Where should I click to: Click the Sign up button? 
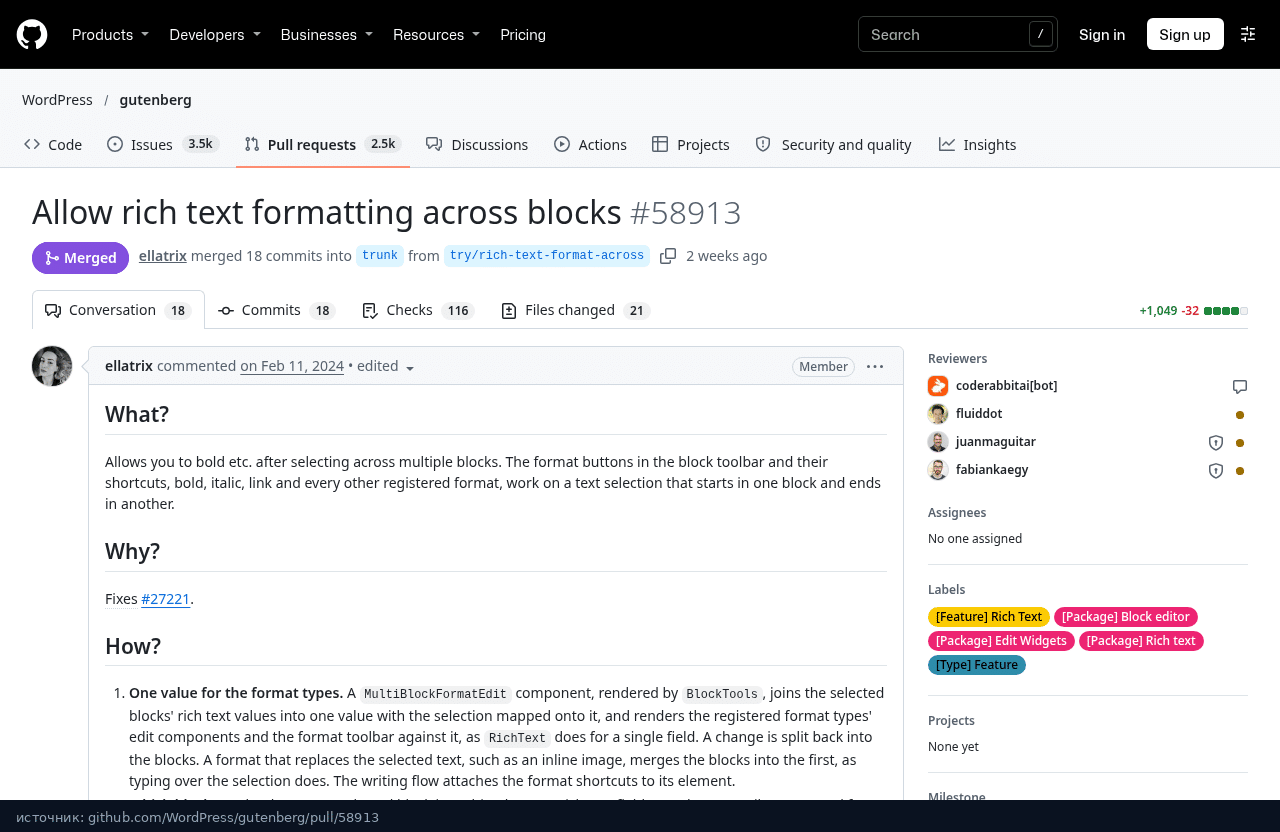tap(1185, 34)
